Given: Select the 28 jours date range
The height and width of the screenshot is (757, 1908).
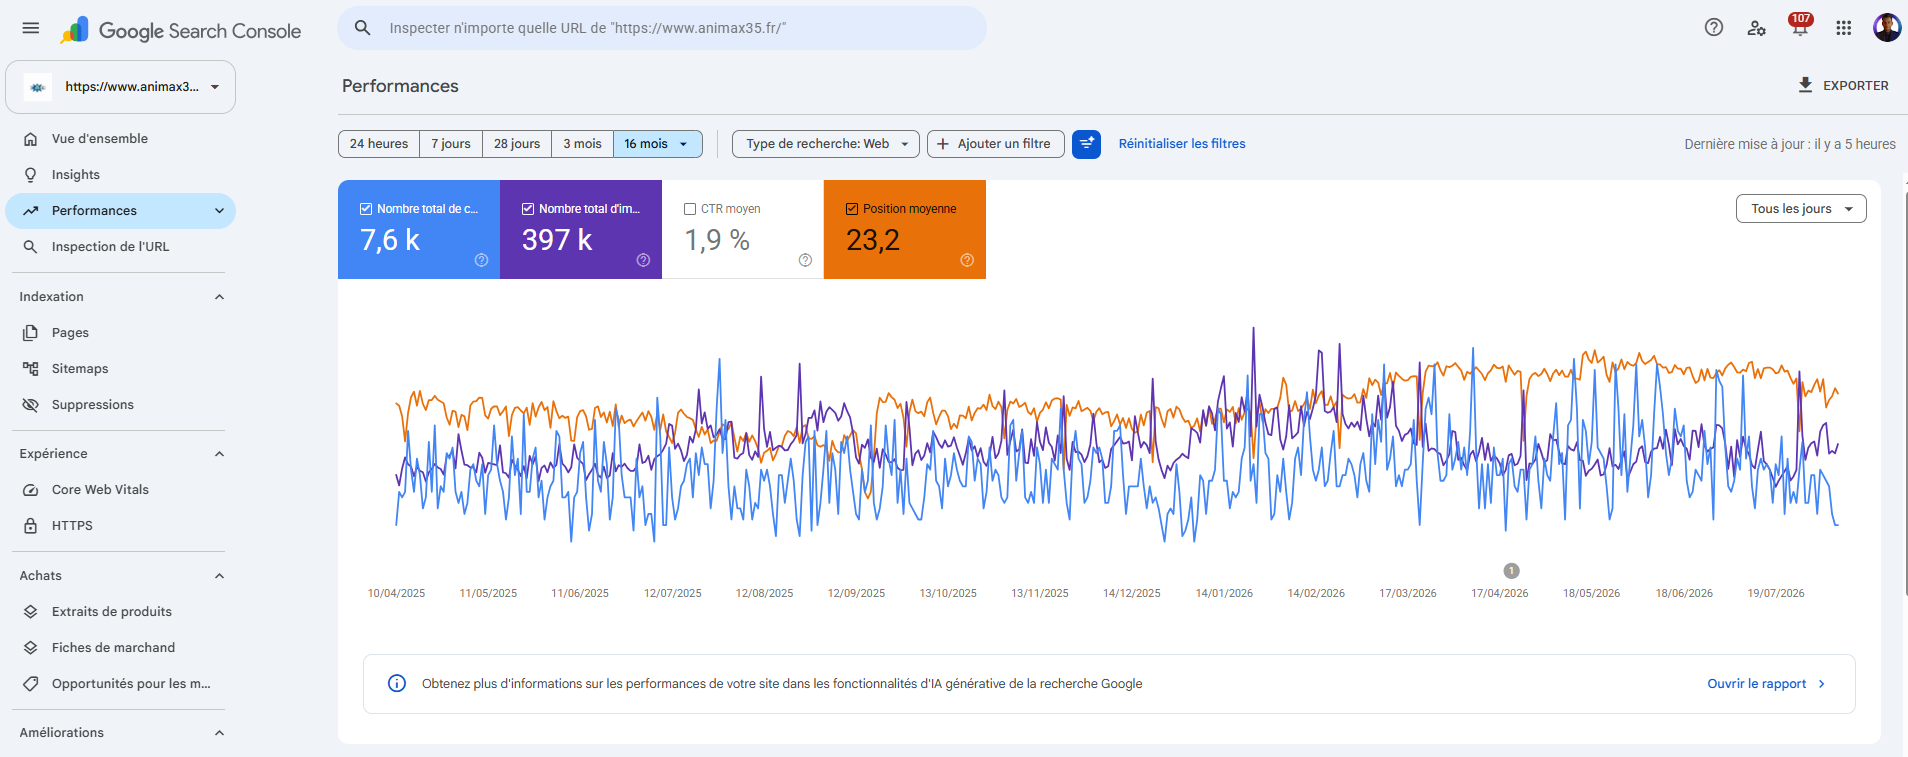Looking at the screenshot, I should tap(517, 144).
